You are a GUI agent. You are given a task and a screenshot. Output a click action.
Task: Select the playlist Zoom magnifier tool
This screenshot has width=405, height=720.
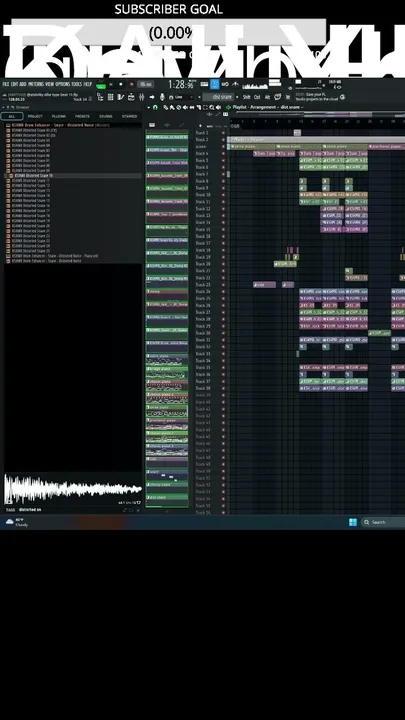tap(212, 107)
